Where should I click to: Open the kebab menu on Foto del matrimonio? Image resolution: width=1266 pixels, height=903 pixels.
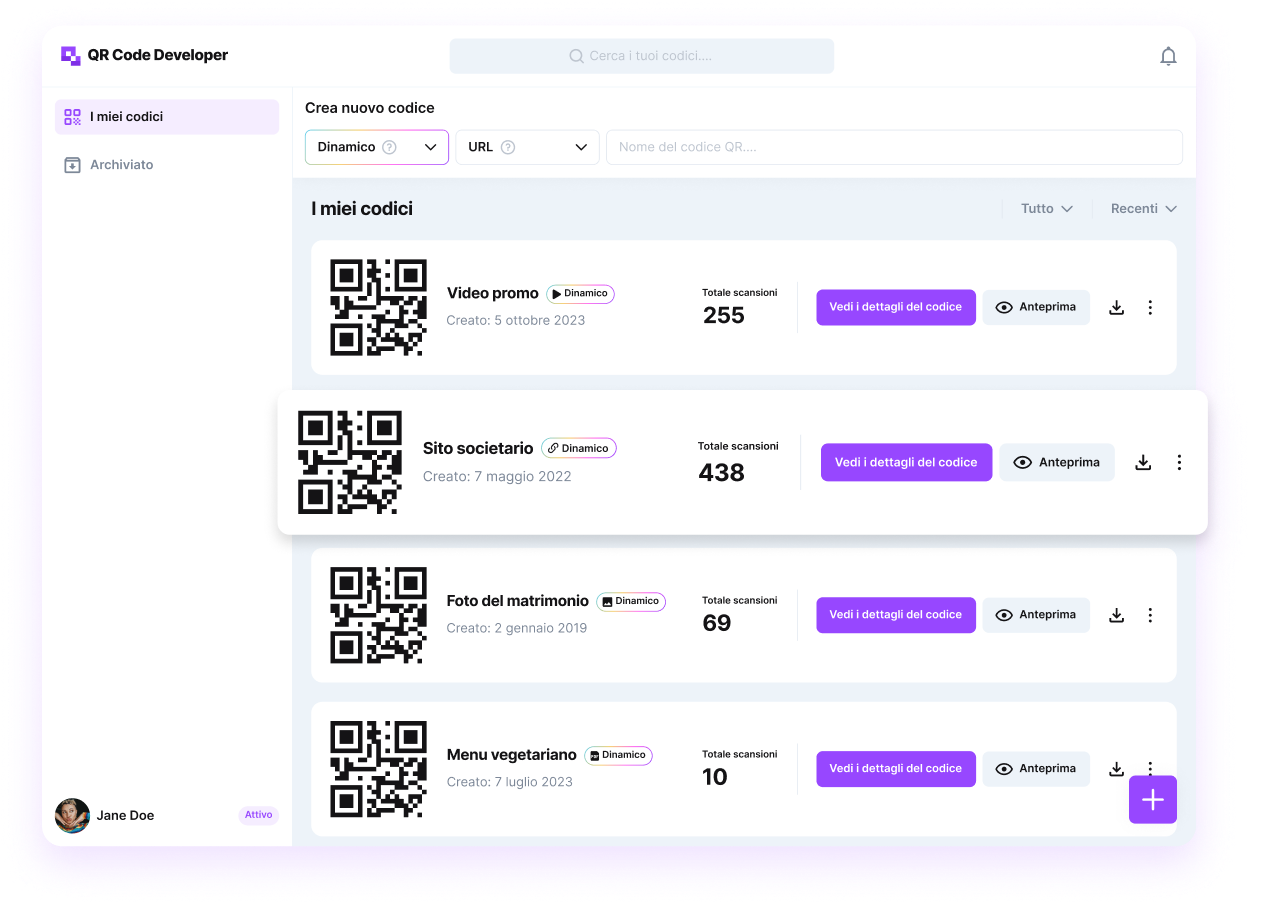[x=1150, y=615]
